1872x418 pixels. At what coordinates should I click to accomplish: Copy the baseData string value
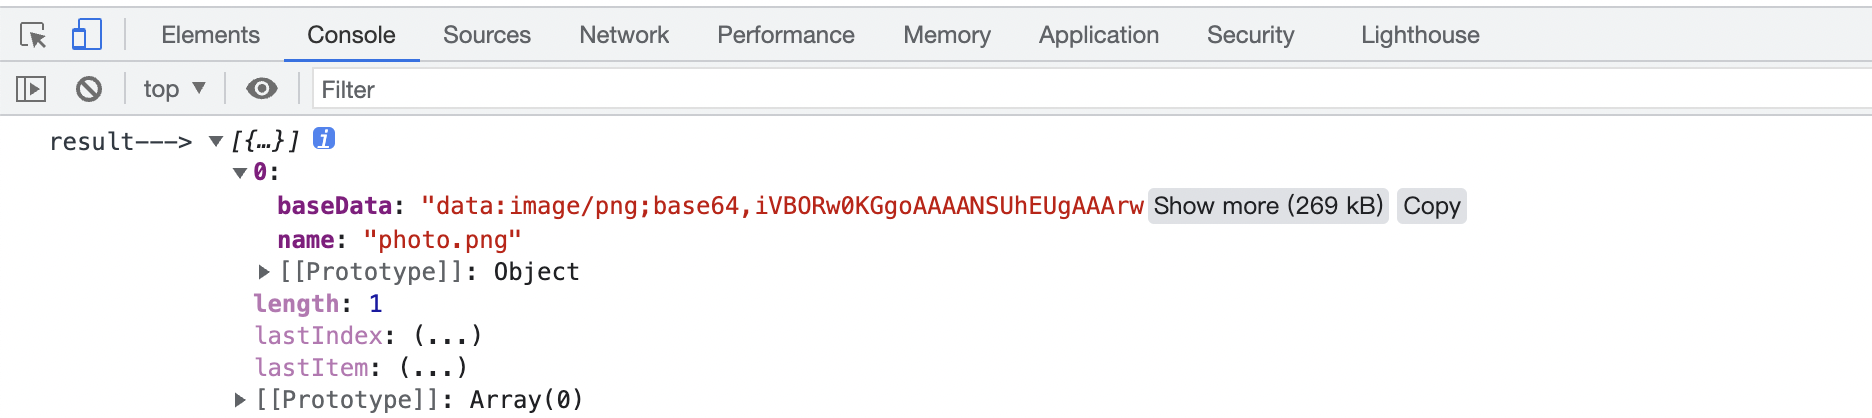point(1432,206)
